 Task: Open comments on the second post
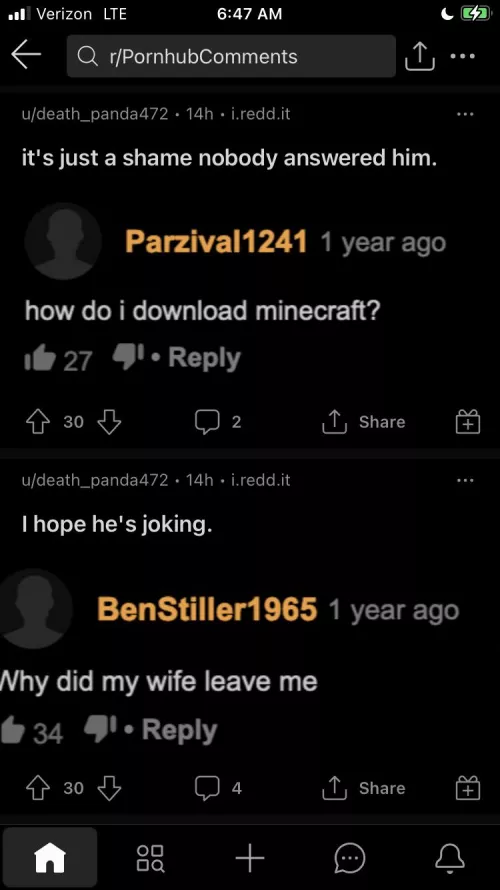tap(218, 788)
